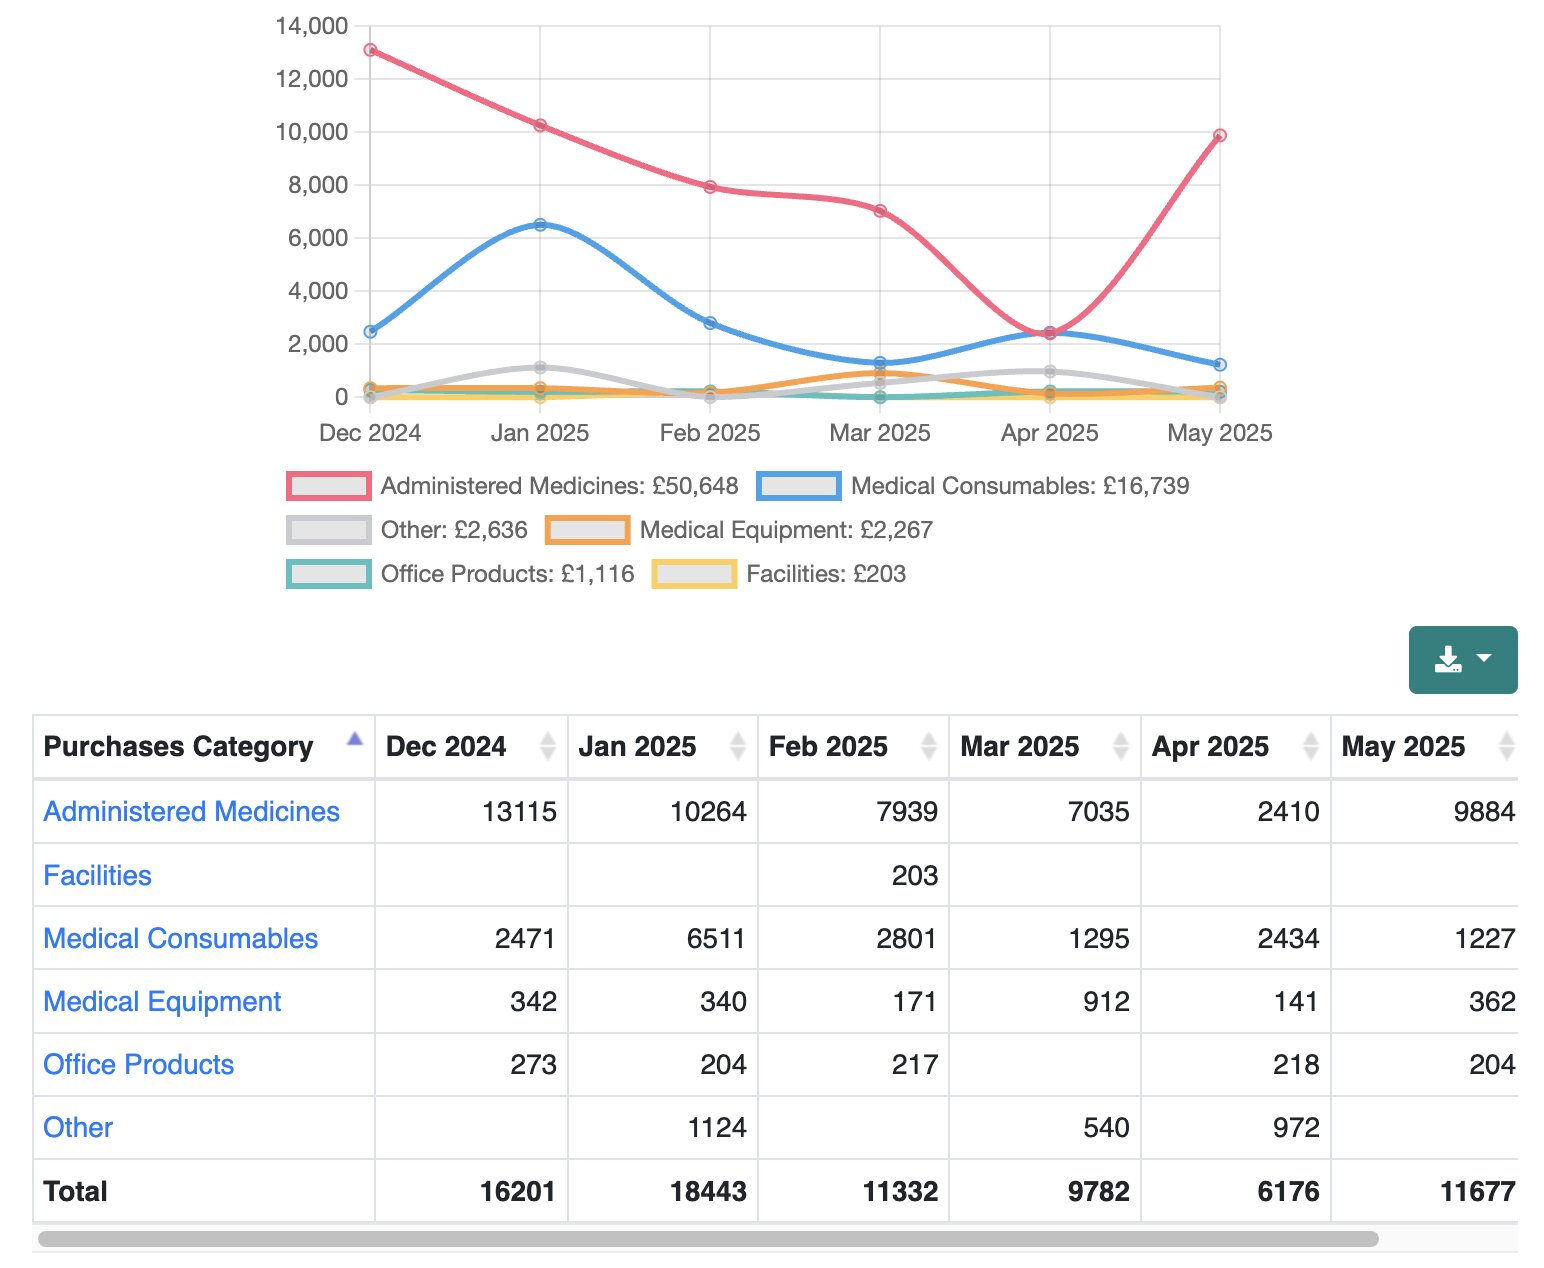Click the sort icon on Jan 2025 column

click(738, 746)
